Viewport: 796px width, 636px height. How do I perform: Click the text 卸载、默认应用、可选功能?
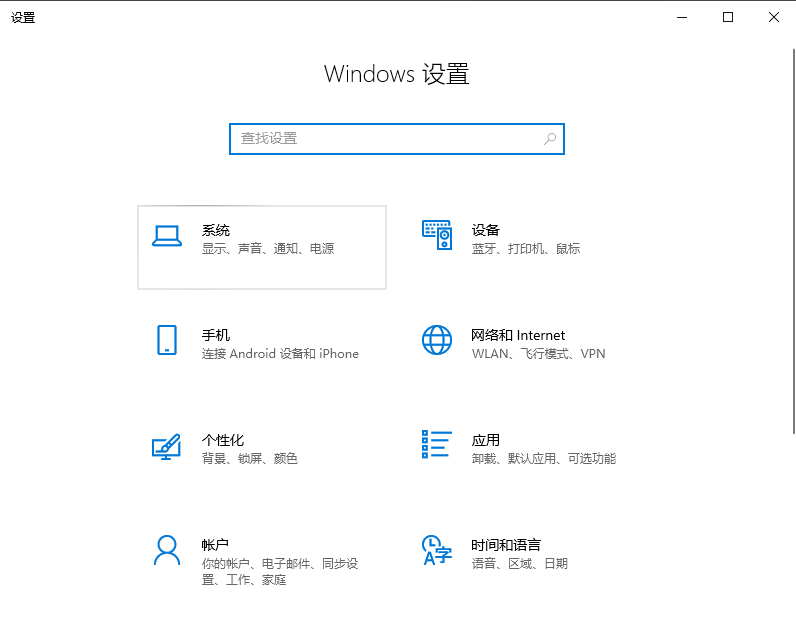pyautogui.click(x=544, y=459)
